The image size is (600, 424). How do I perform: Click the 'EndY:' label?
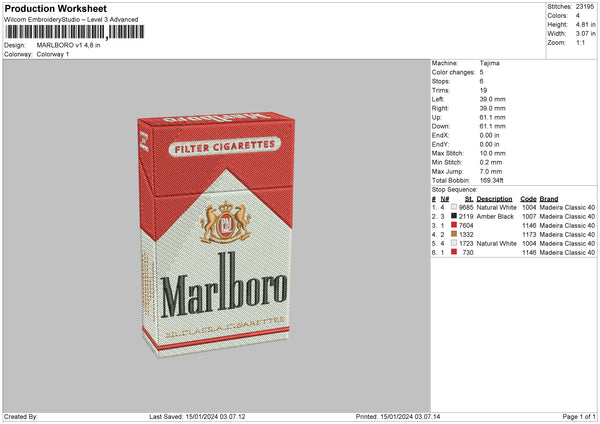440,144
